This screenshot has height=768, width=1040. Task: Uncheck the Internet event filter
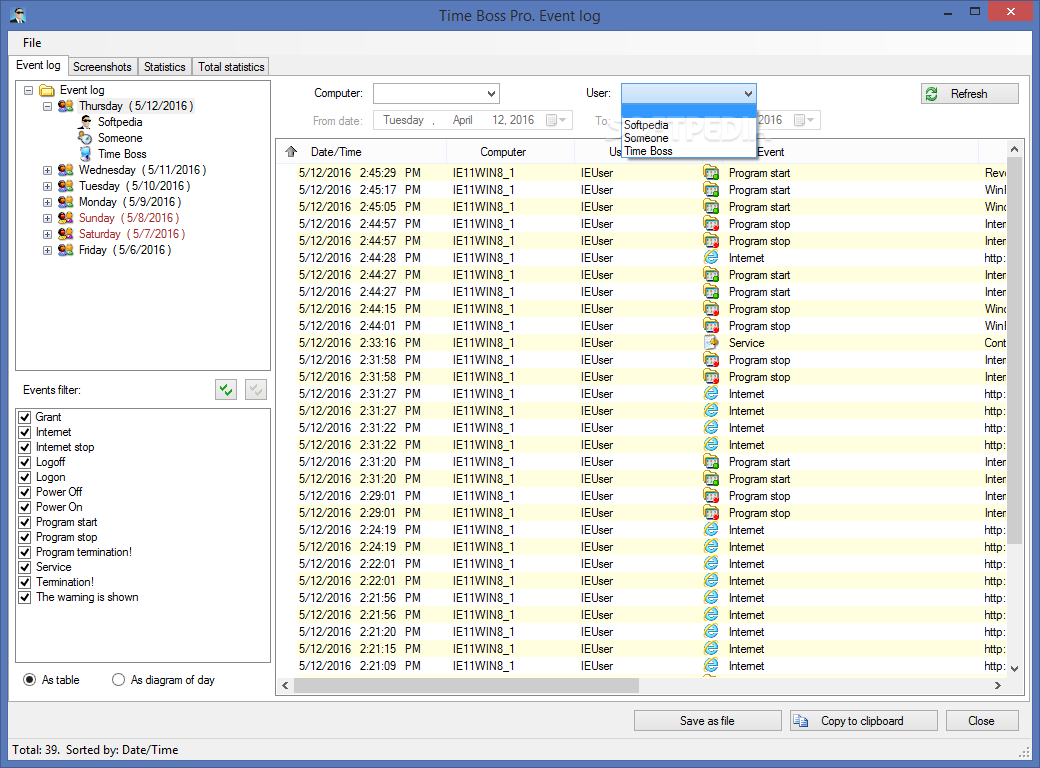click(x=25, y=432)
